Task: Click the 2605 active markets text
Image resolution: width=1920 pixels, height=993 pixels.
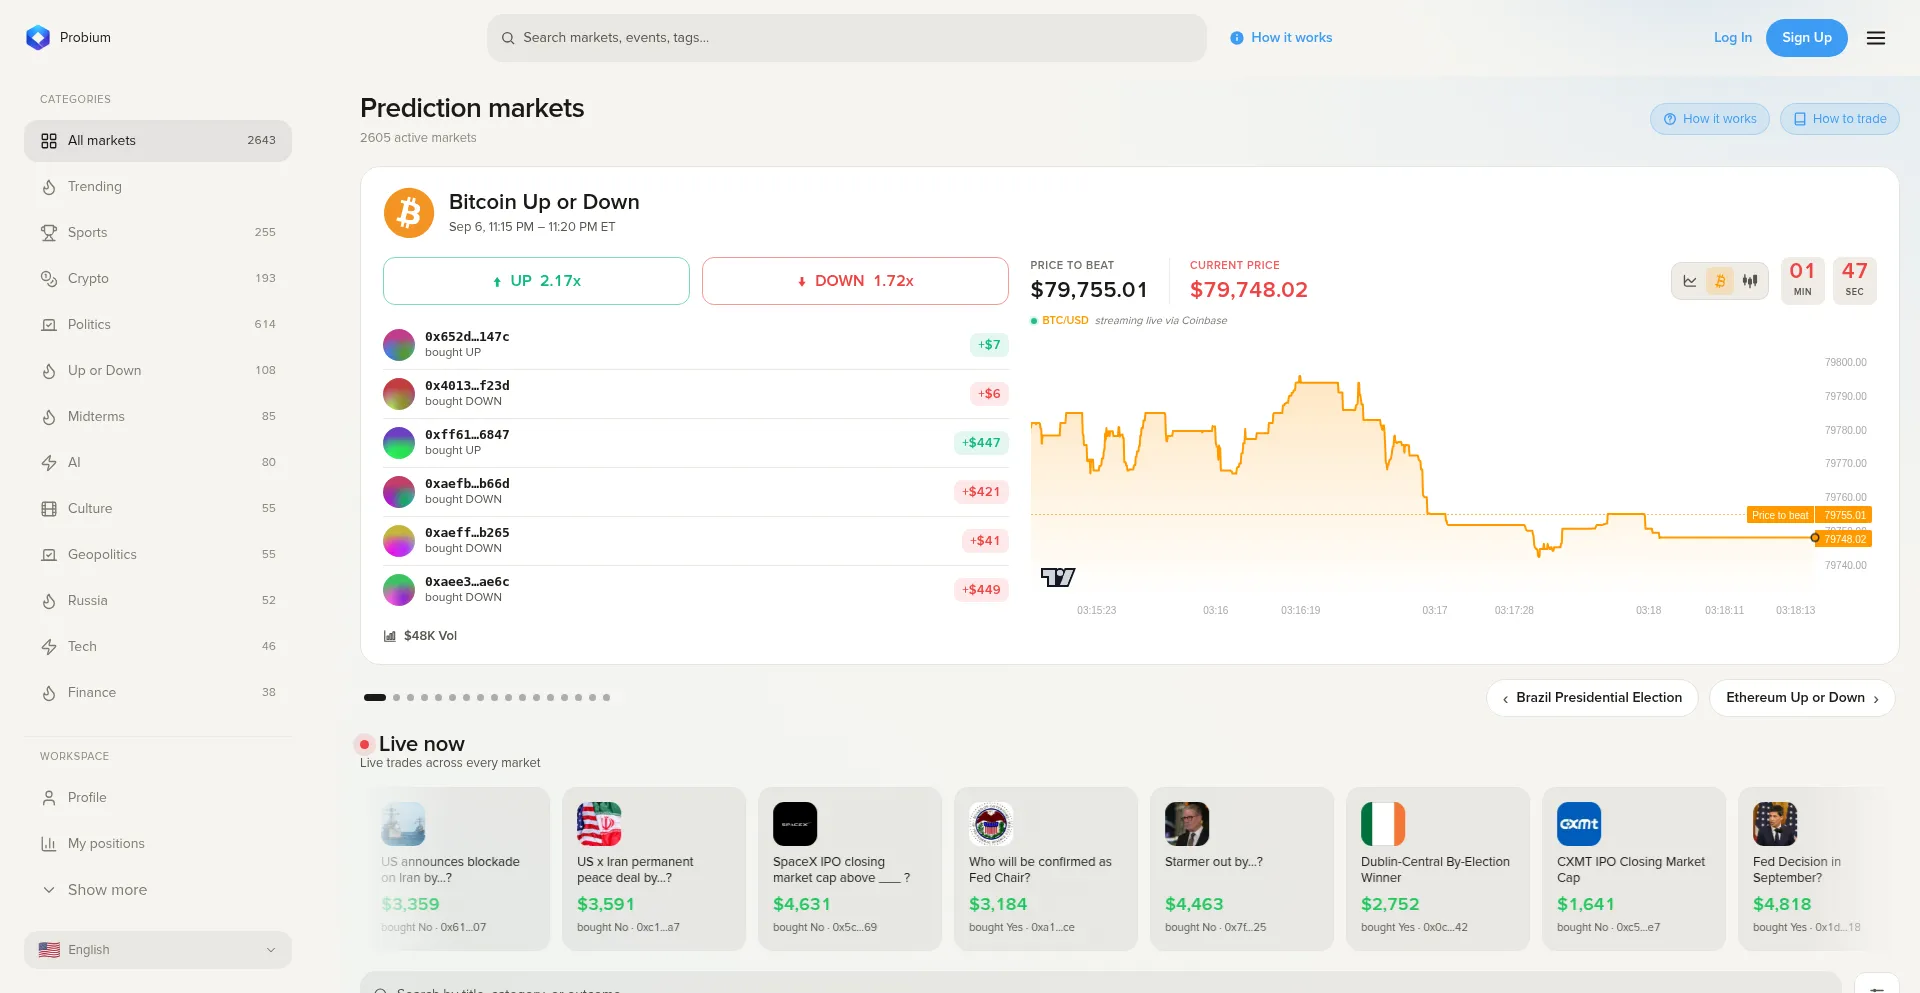Action: tap(418, 138)
